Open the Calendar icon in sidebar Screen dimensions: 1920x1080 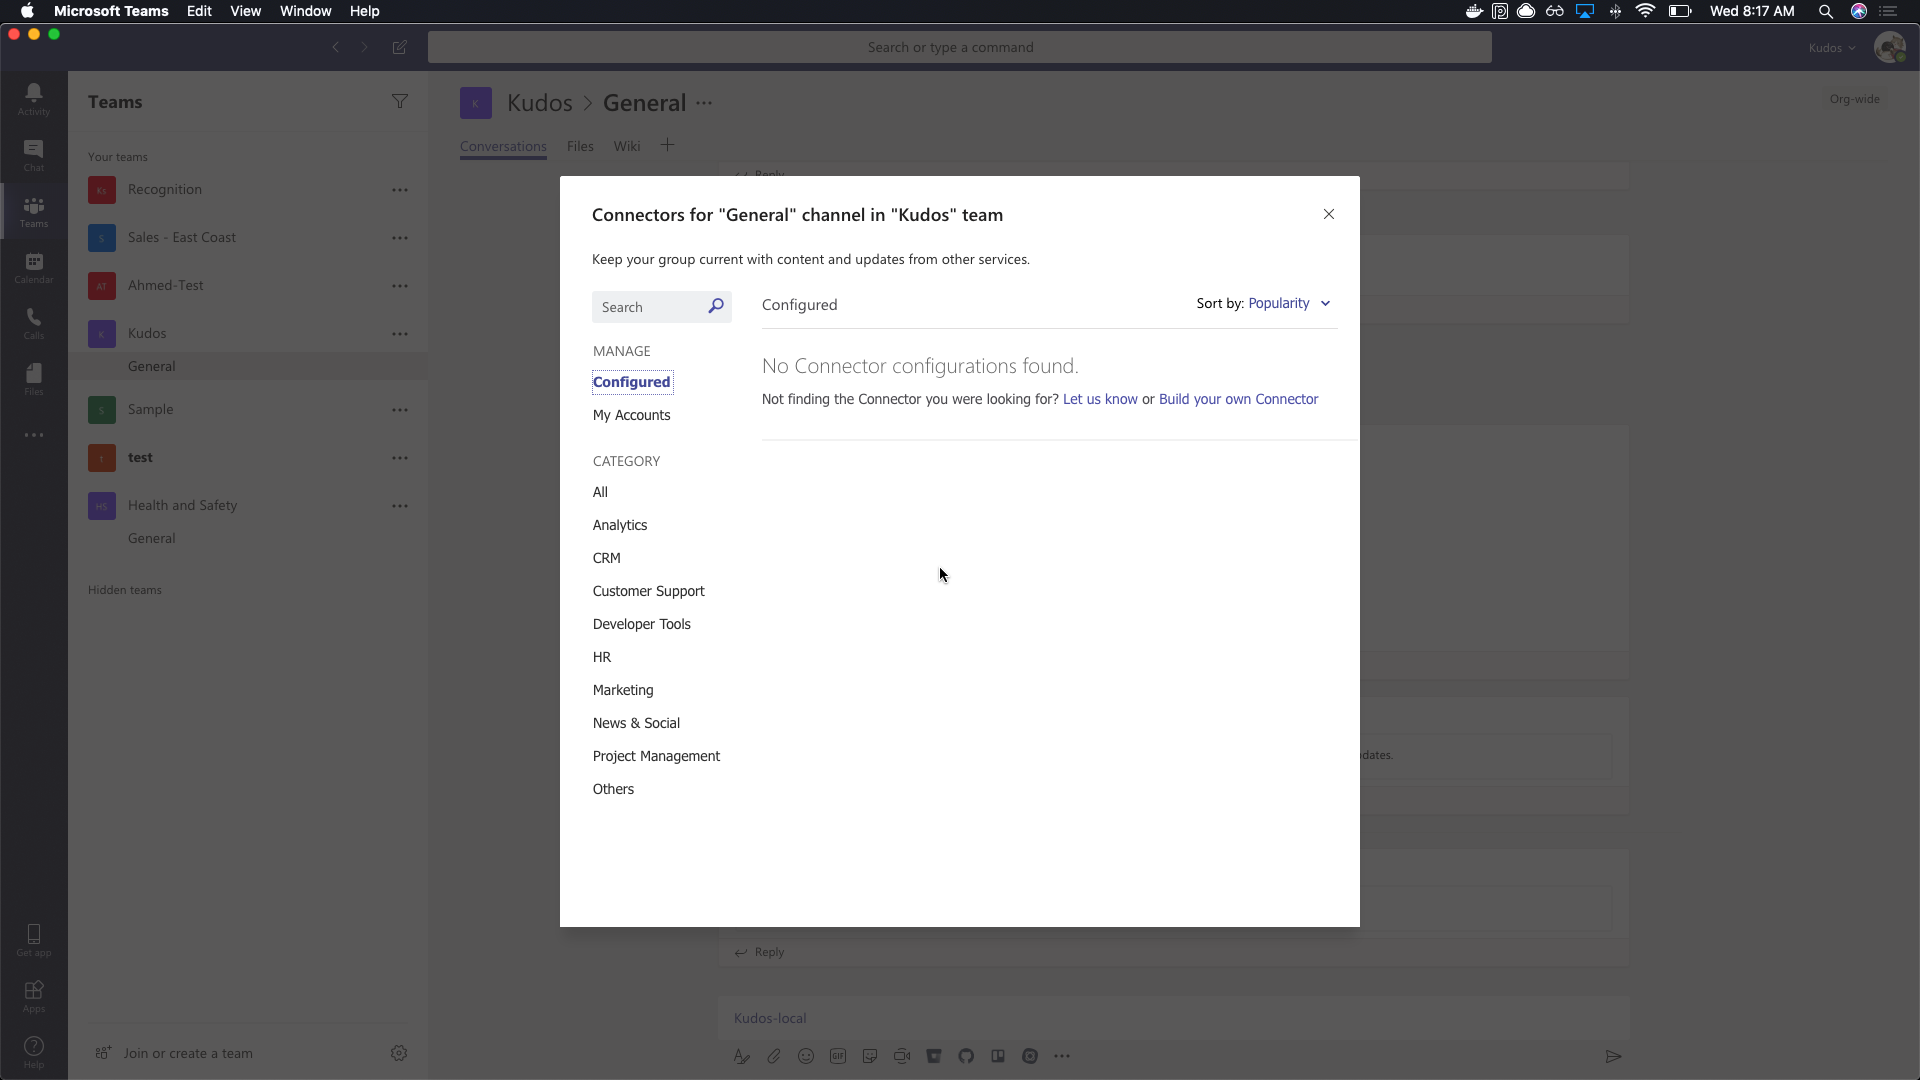pos(34,267)
